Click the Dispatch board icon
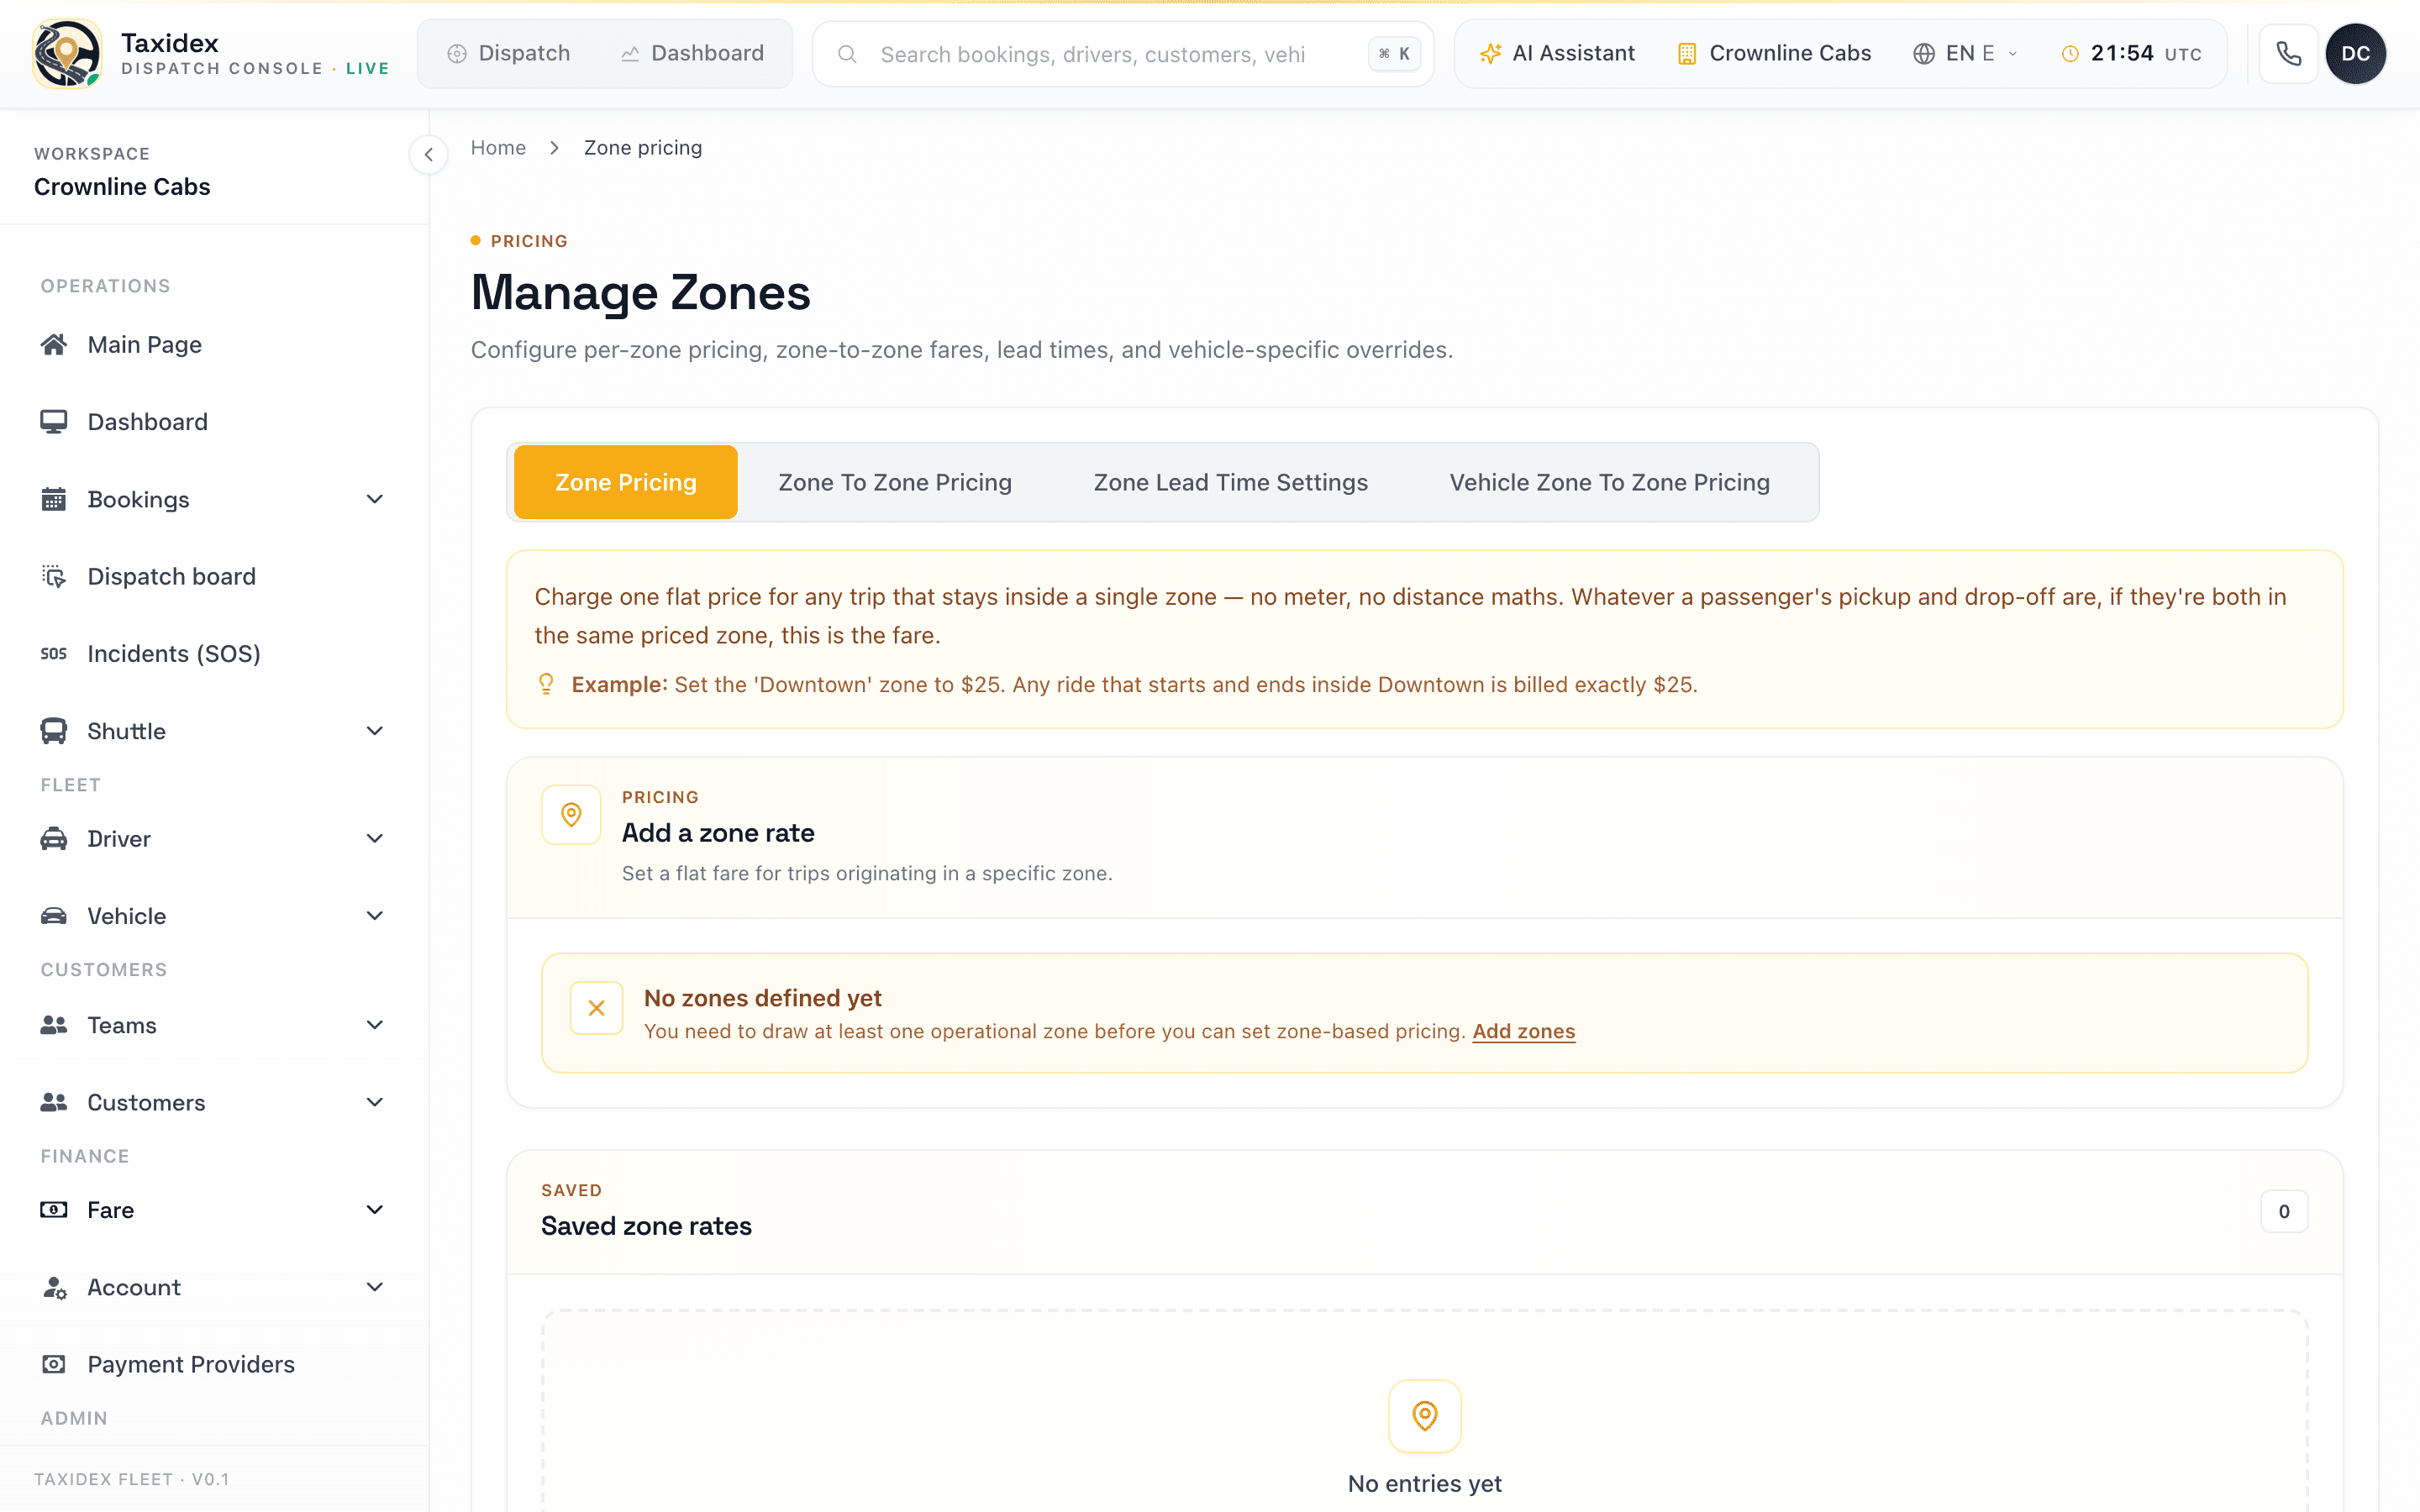The height and width of the screenshot is (1512, 2420). point(54,576)
